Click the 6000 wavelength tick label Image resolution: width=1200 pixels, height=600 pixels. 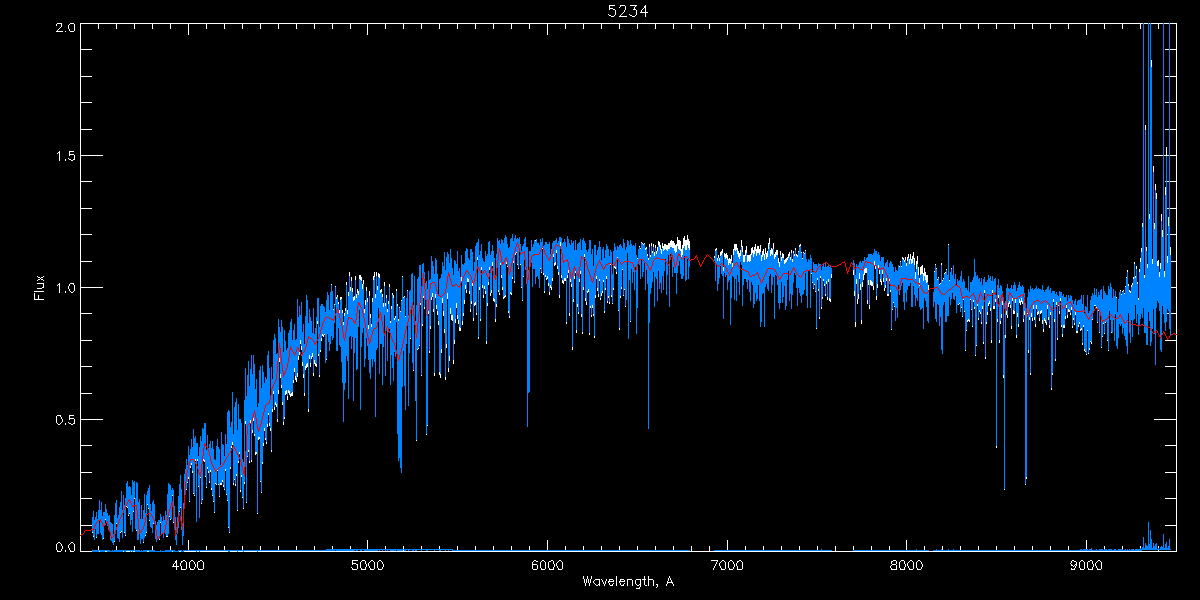pos(548,563)
